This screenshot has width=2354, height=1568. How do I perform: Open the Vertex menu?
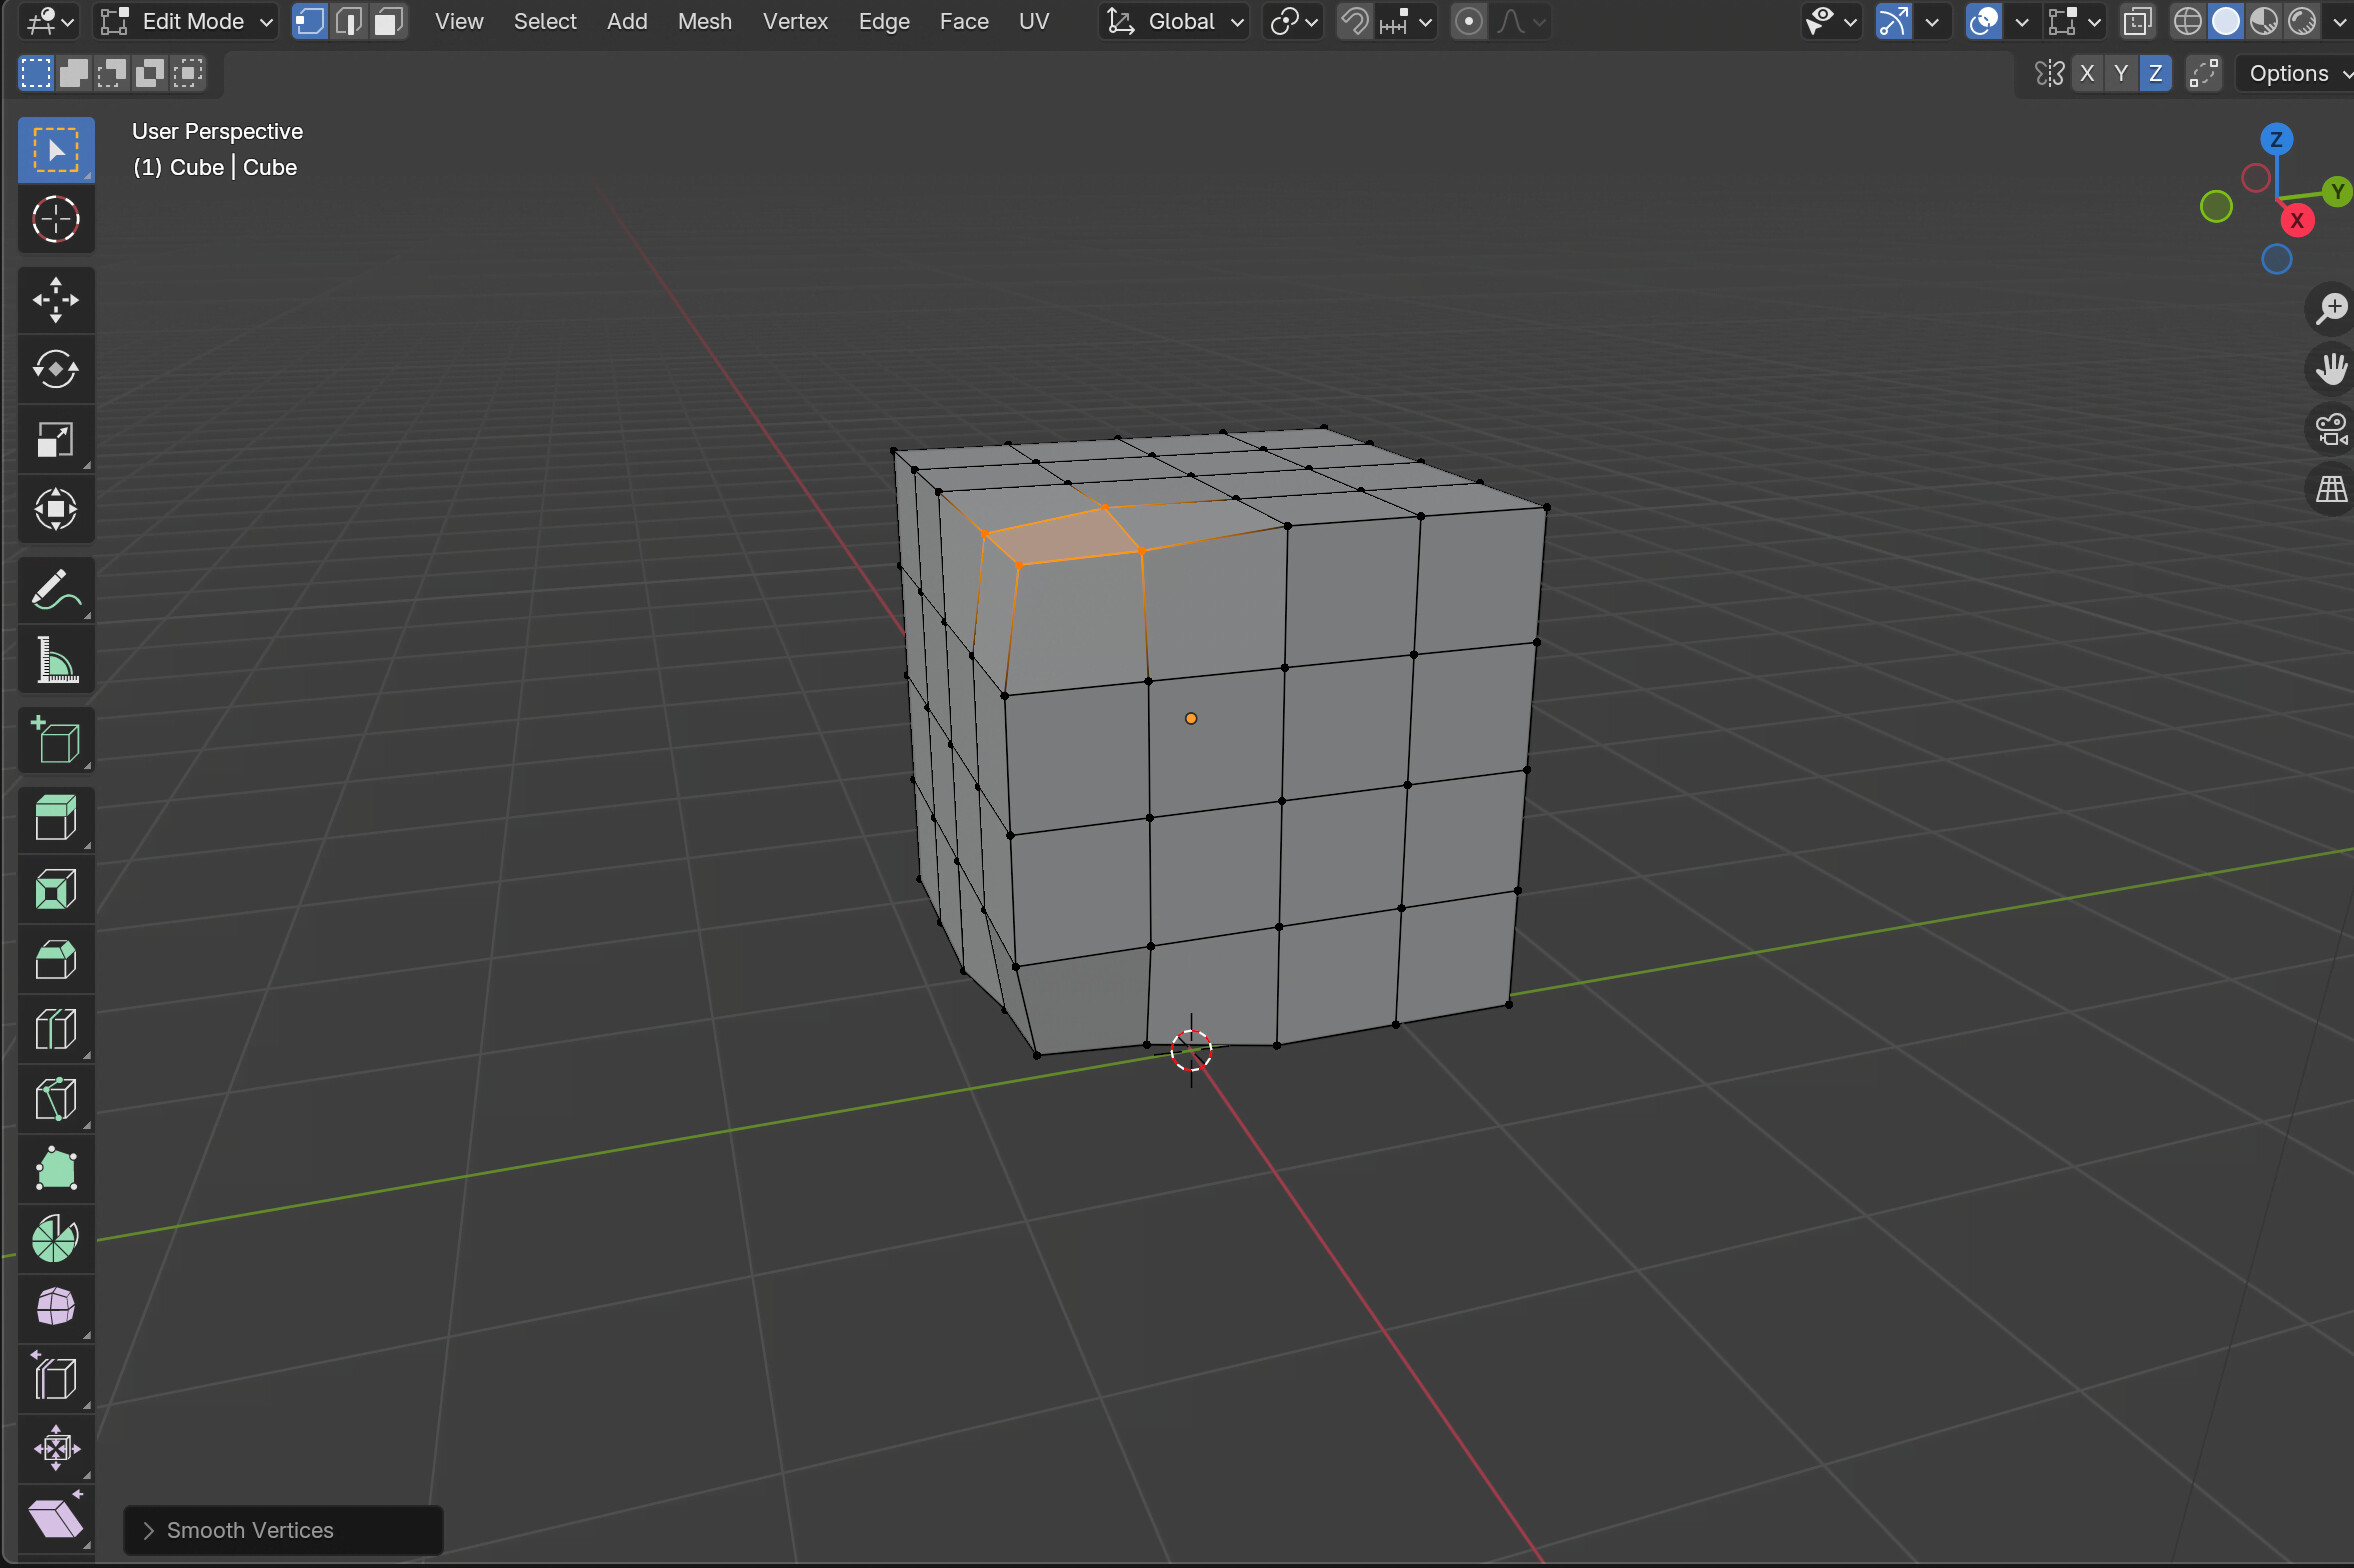(x=795, y=21)
